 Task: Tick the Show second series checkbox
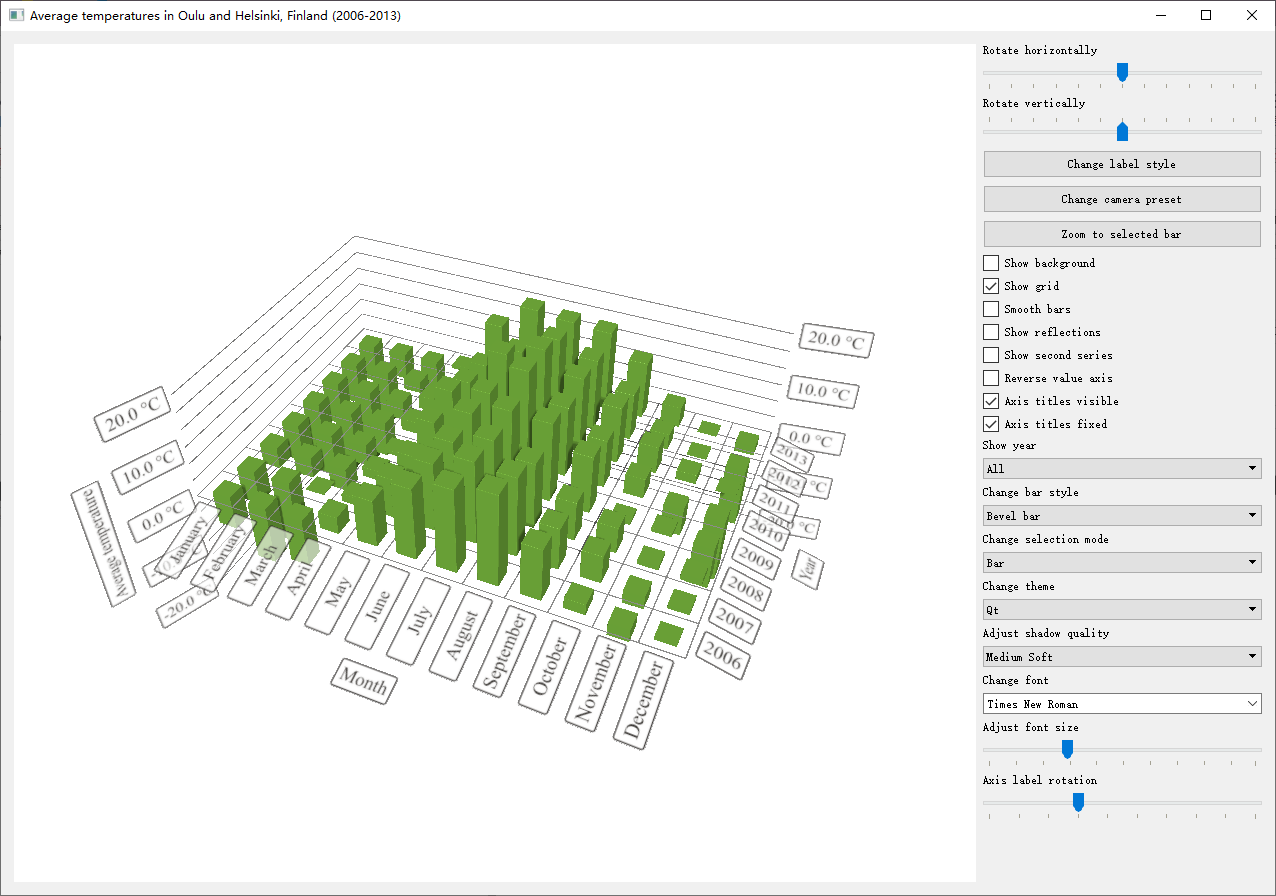pos(991,355)
